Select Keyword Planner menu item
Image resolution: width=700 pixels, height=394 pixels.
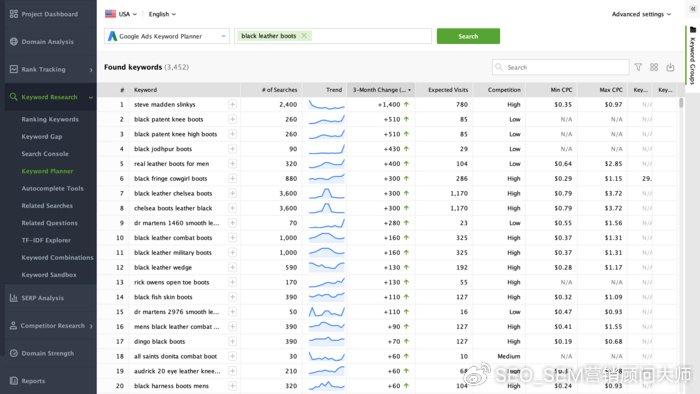(47, 171)
